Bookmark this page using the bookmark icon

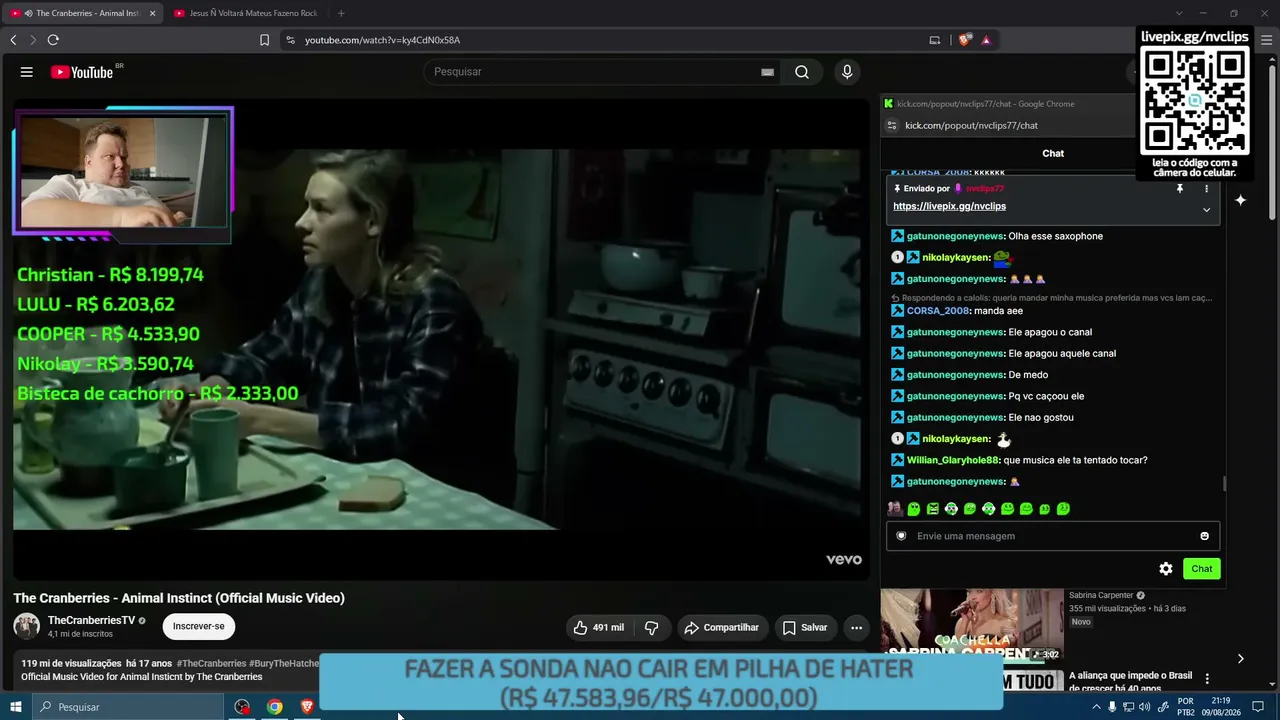[264, 40]
